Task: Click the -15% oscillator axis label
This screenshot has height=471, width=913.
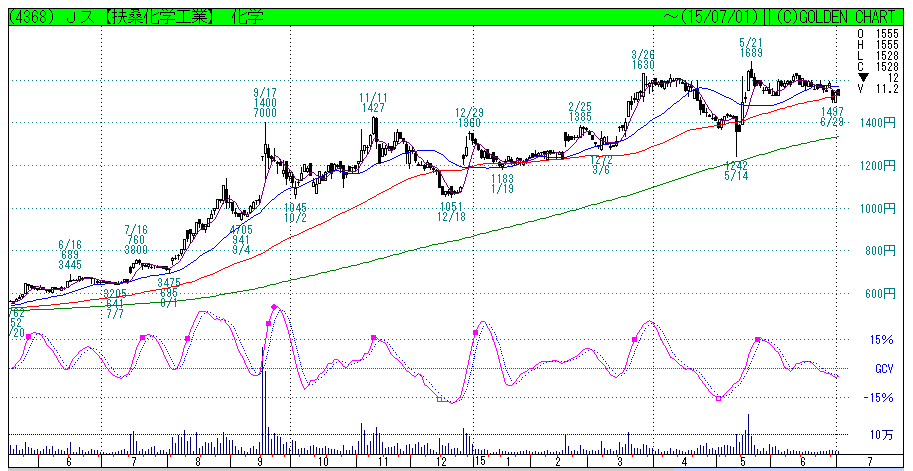Action: [881, 398]
